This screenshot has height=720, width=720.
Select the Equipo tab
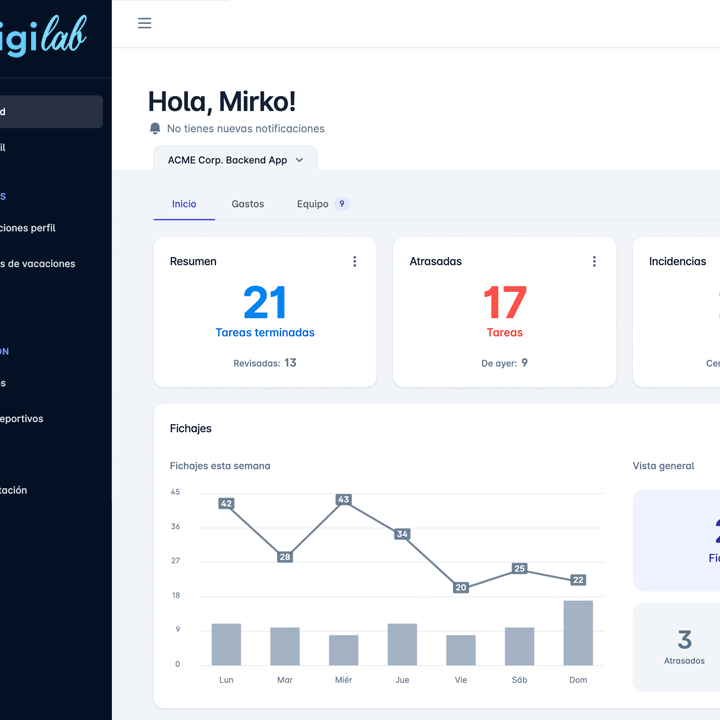tap(312, 204)
